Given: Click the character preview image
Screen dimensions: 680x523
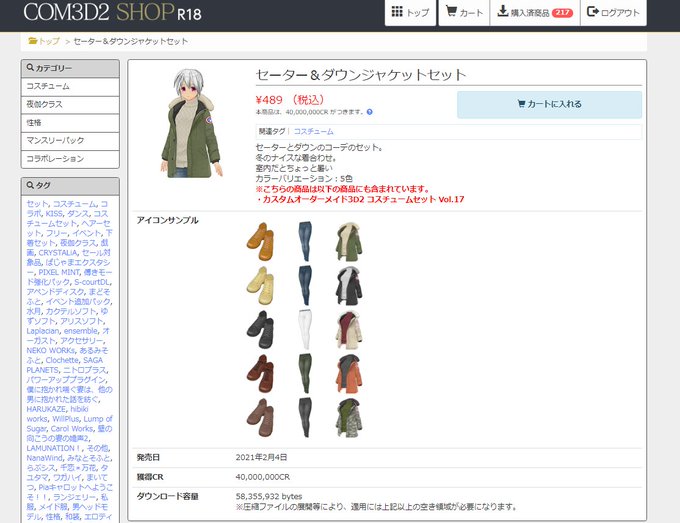Looking at the screenshot, I should (191, 123).
